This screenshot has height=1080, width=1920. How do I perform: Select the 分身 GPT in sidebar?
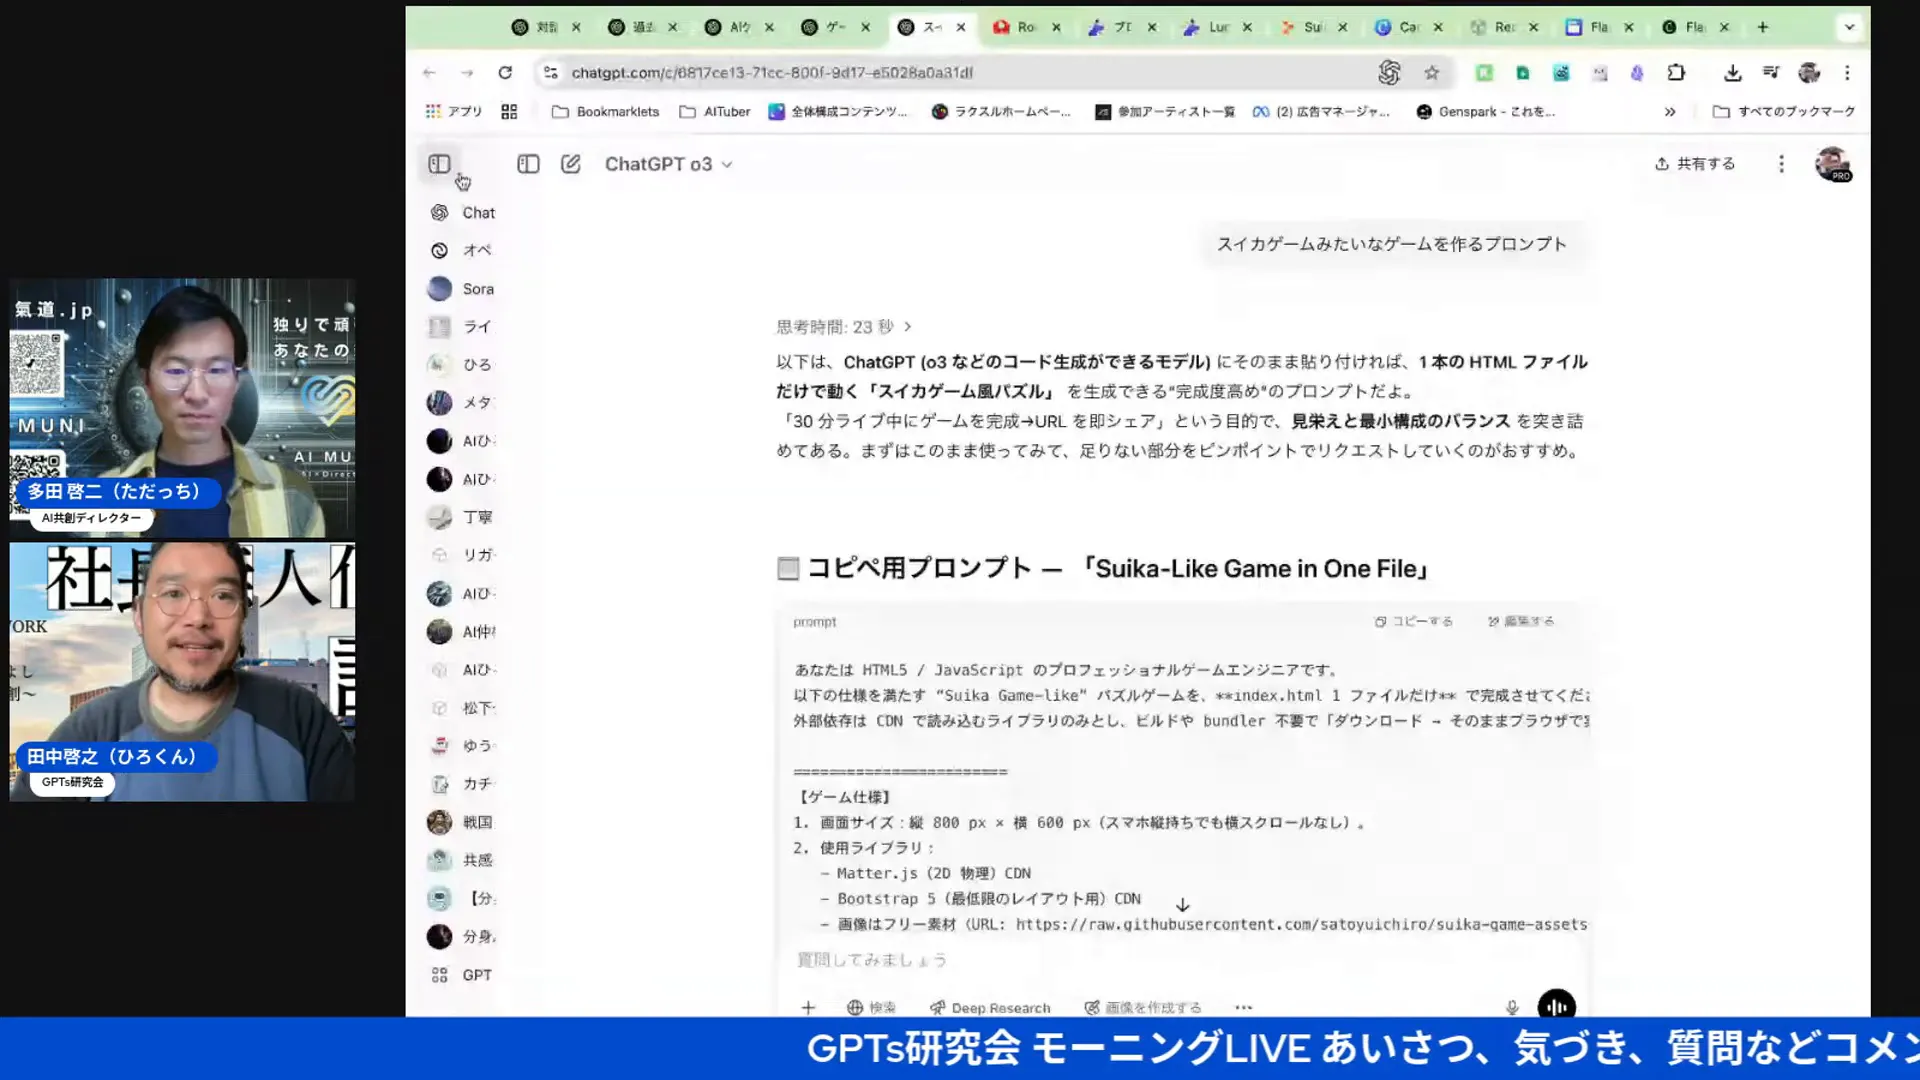[x=462, y=937]
